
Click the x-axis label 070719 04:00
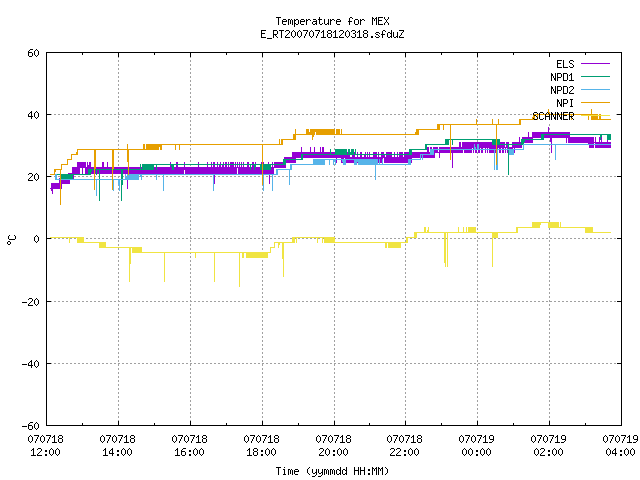click(x=620, y=446)
